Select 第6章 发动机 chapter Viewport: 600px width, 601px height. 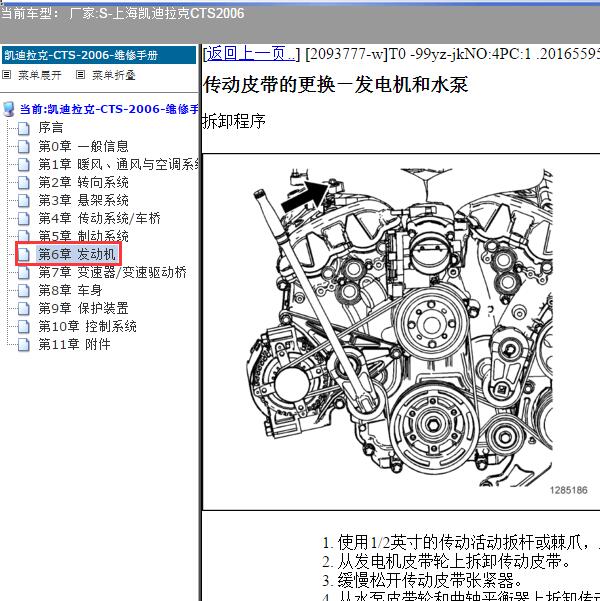point(77,254)
